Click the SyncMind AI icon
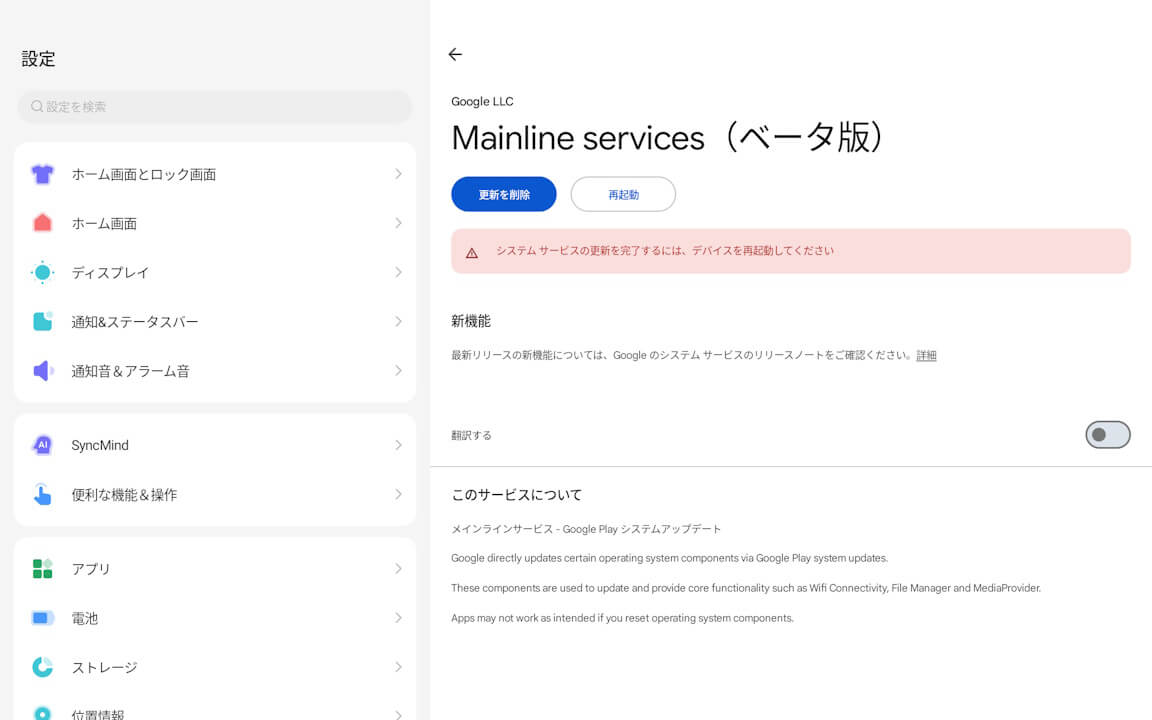Screen dimensions: 1152x720 point(43,445)
